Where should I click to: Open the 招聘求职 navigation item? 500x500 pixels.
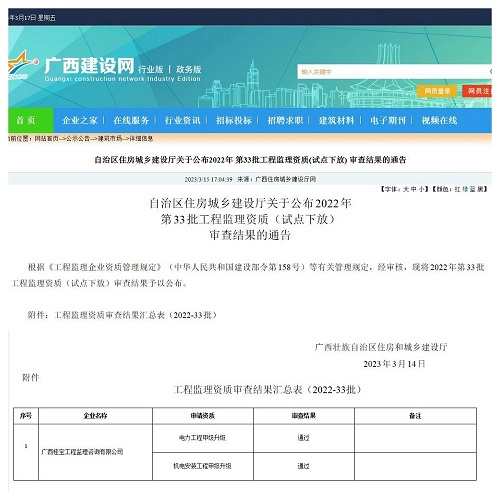click(285, 120)
